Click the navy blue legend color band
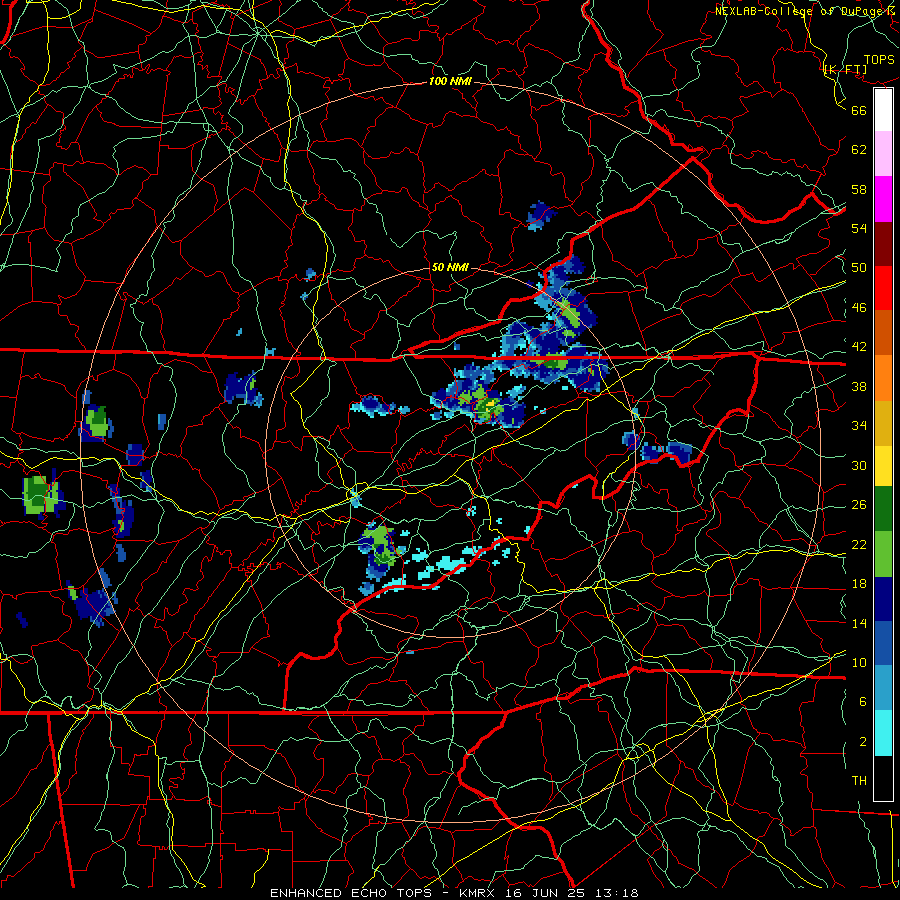Viewport: 900px width, 900px height. click(x=883, y=599)
